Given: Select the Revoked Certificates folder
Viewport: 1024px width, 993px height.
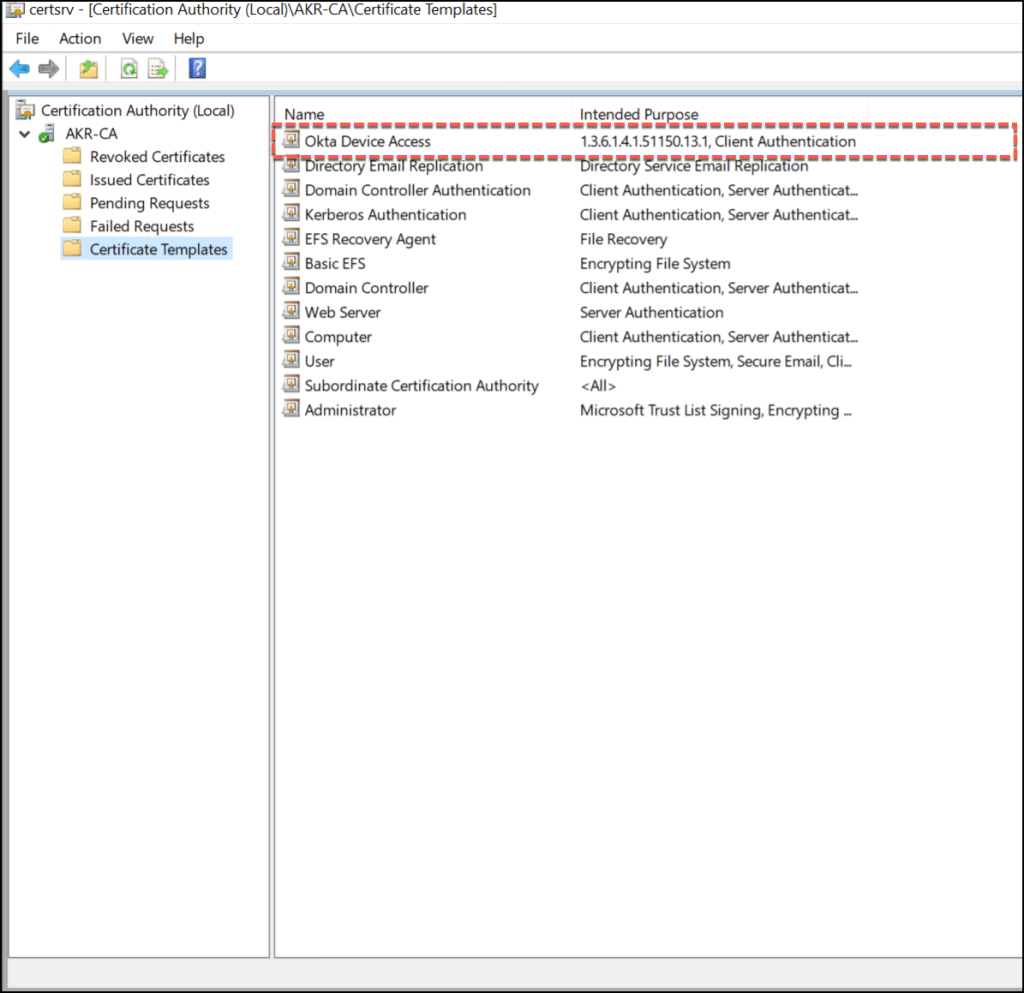Looking at the screenshot, I should pyautogui.click(x=157, y=157).
